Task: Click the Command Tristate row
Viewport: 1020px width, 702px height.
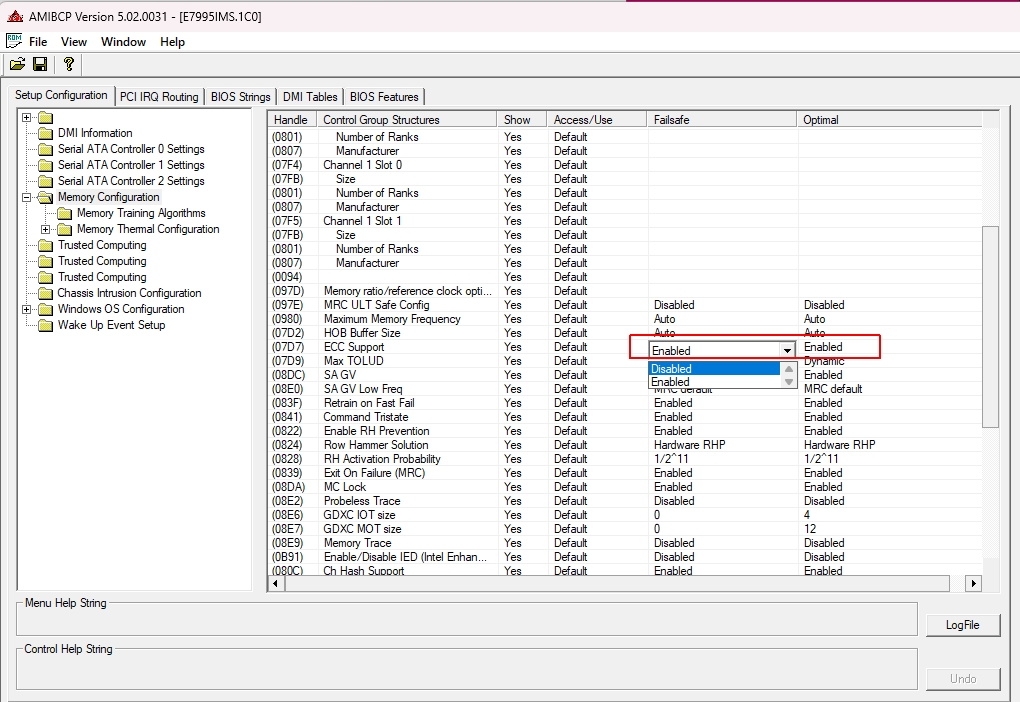Action: click(624, 417)
